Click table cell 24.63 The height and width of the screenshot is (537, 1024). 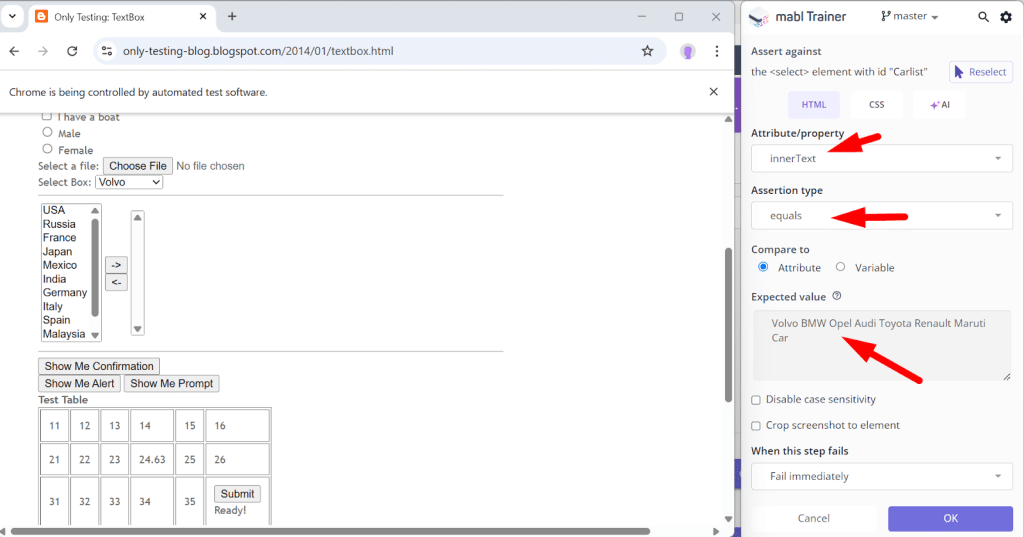tap(152, 459)
